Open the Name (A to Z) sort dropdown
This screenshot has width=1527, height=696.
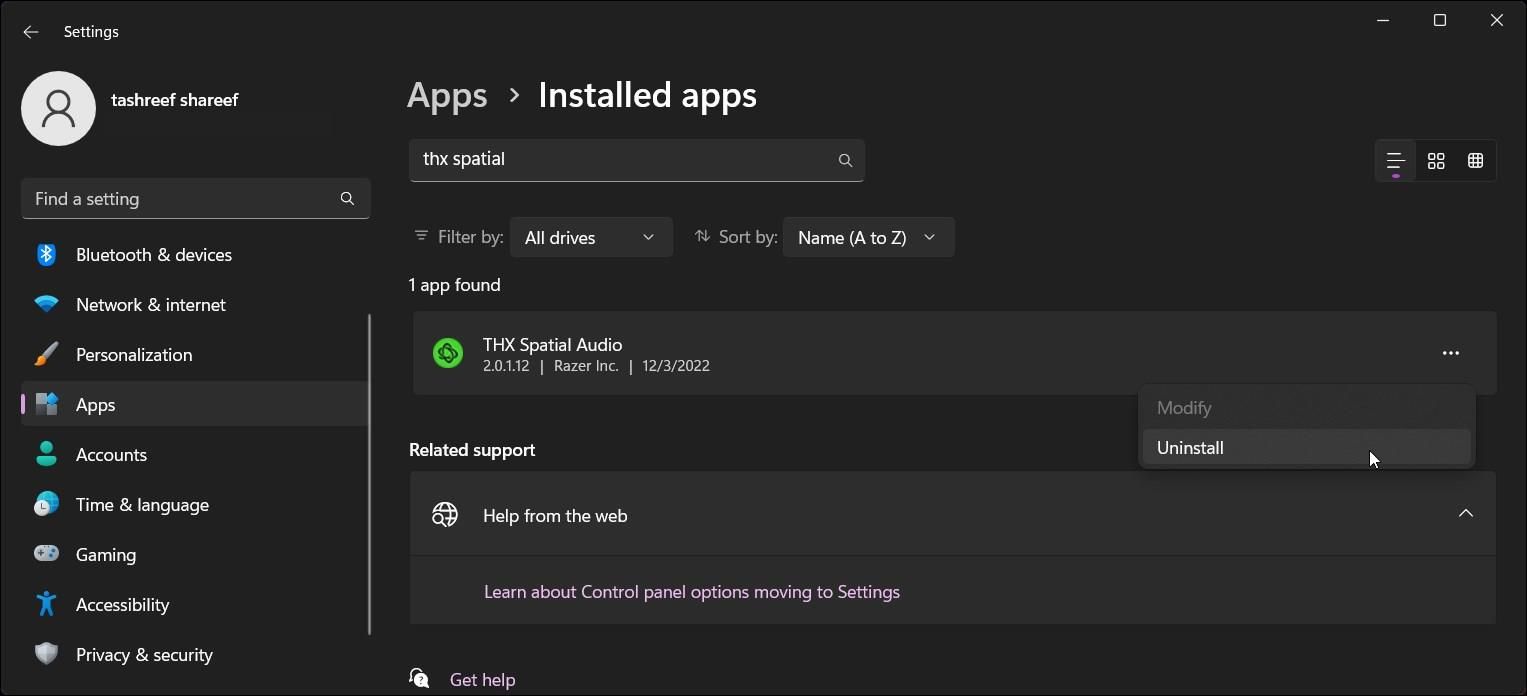[868, 237]
